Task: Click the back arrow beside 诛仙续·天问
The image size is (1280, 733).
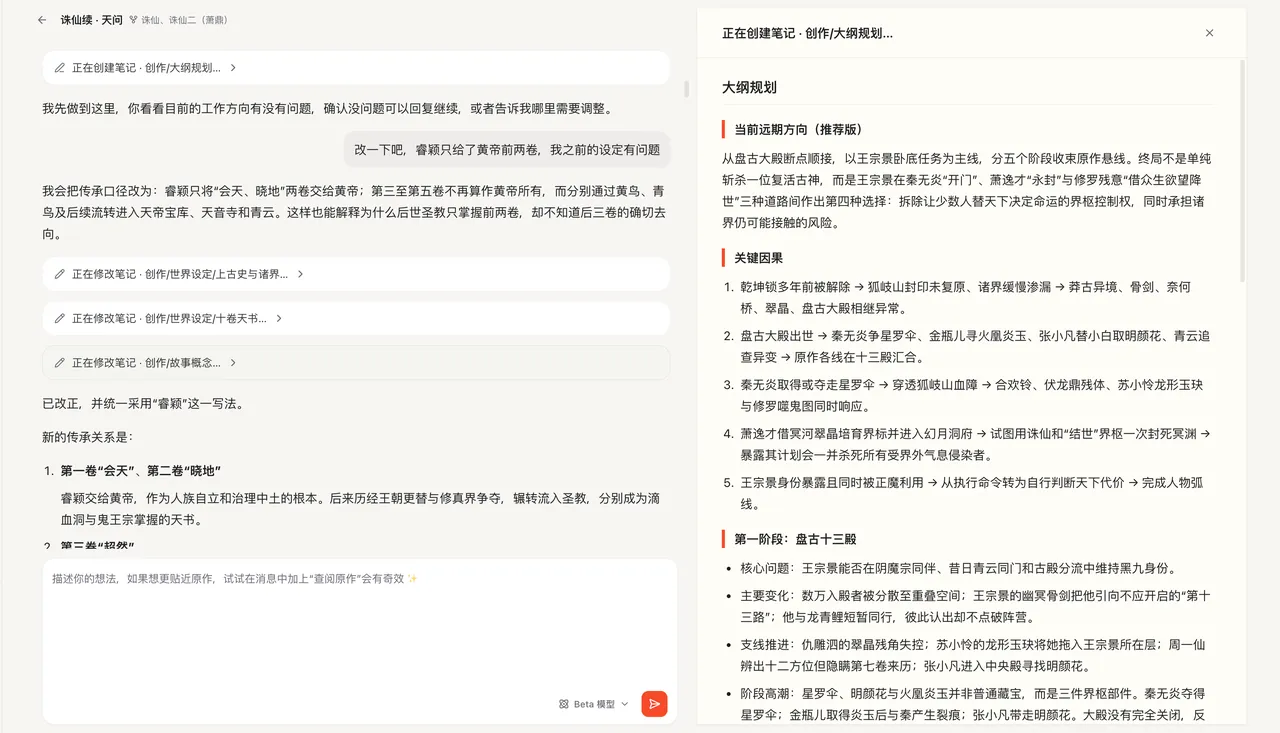Action: (42, 19)
